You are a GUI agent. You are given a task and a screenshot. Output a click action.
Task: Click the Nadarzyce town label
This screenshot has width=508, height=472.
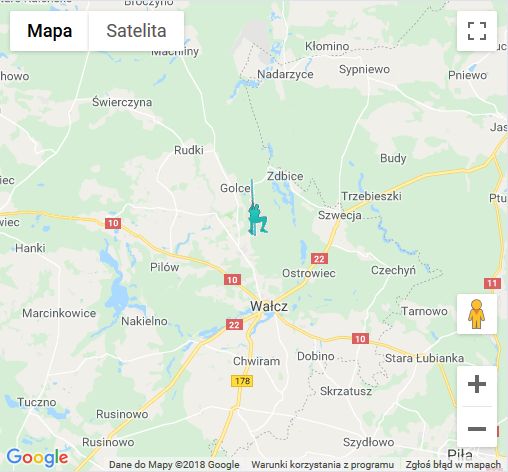(x=285, y=74)
